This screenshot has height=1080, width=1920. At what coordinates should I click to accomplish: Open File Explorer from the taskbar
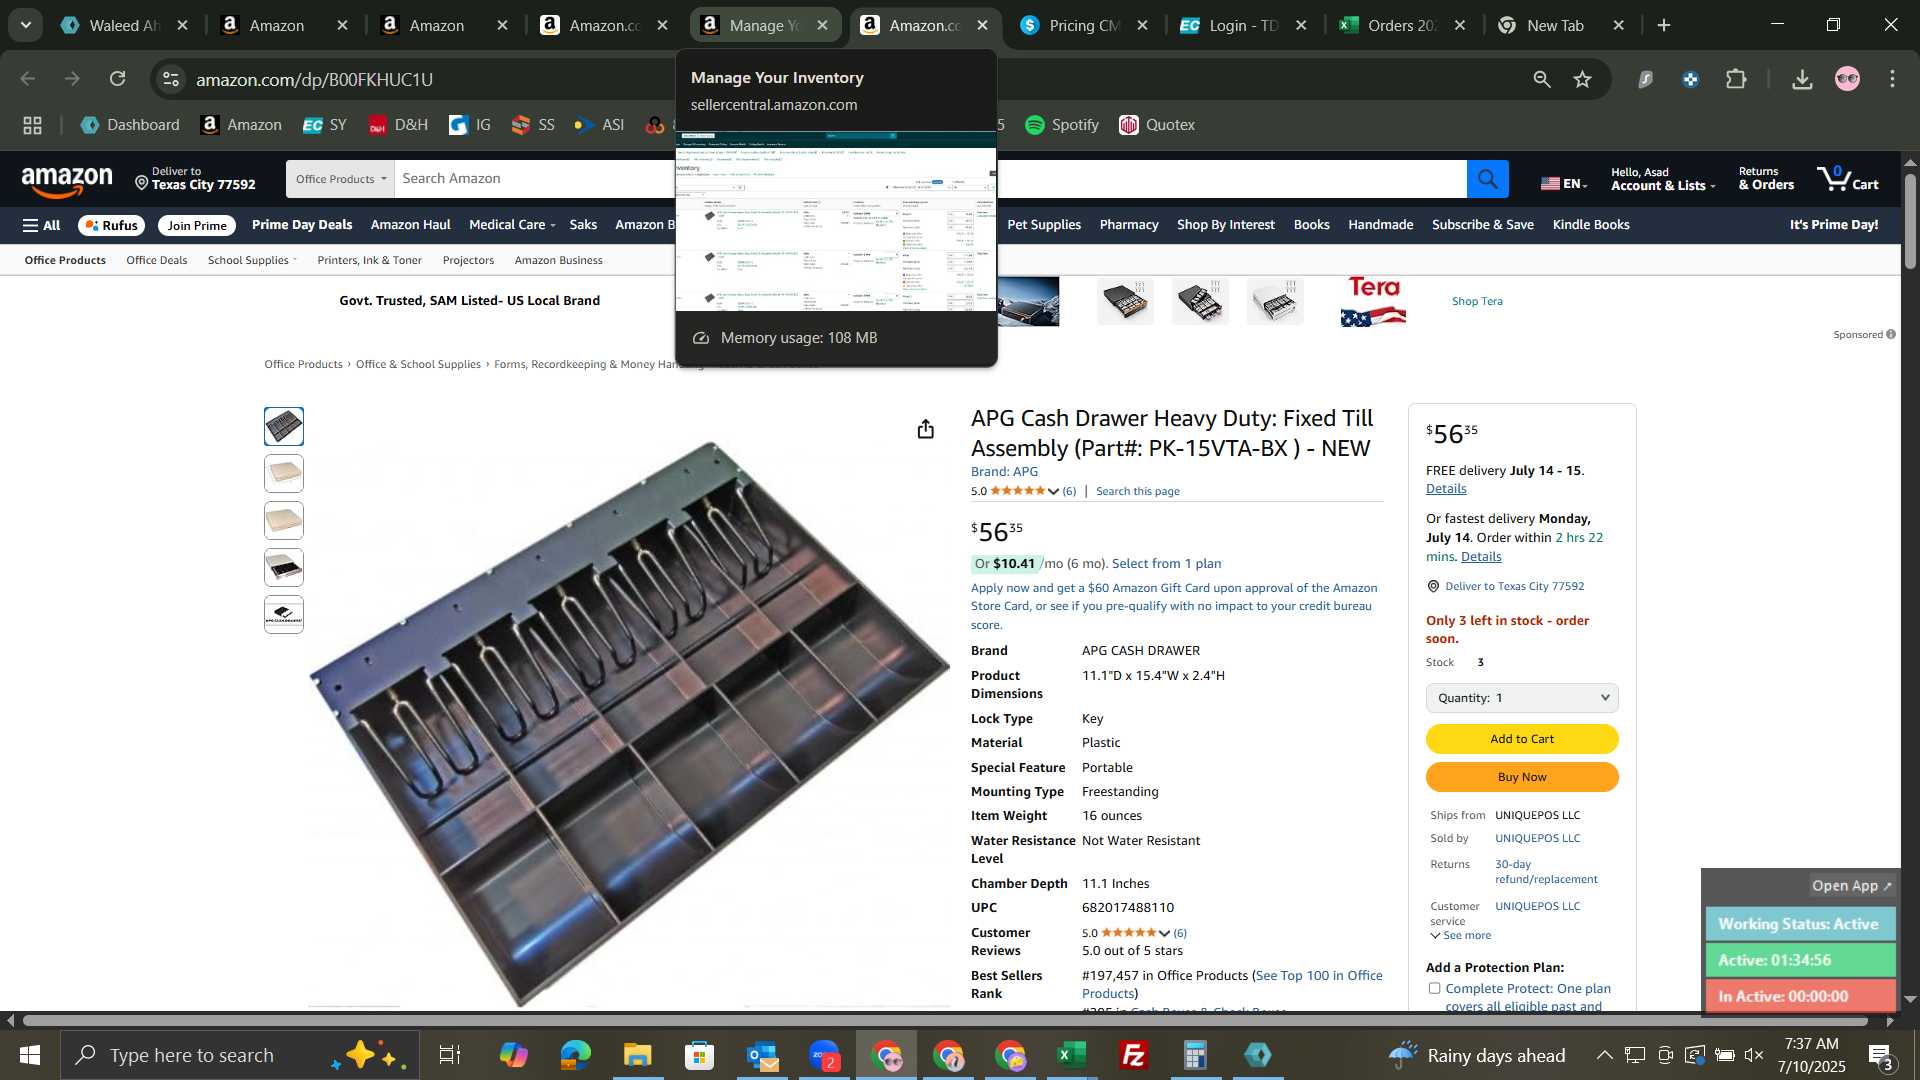click(637, 1055)
